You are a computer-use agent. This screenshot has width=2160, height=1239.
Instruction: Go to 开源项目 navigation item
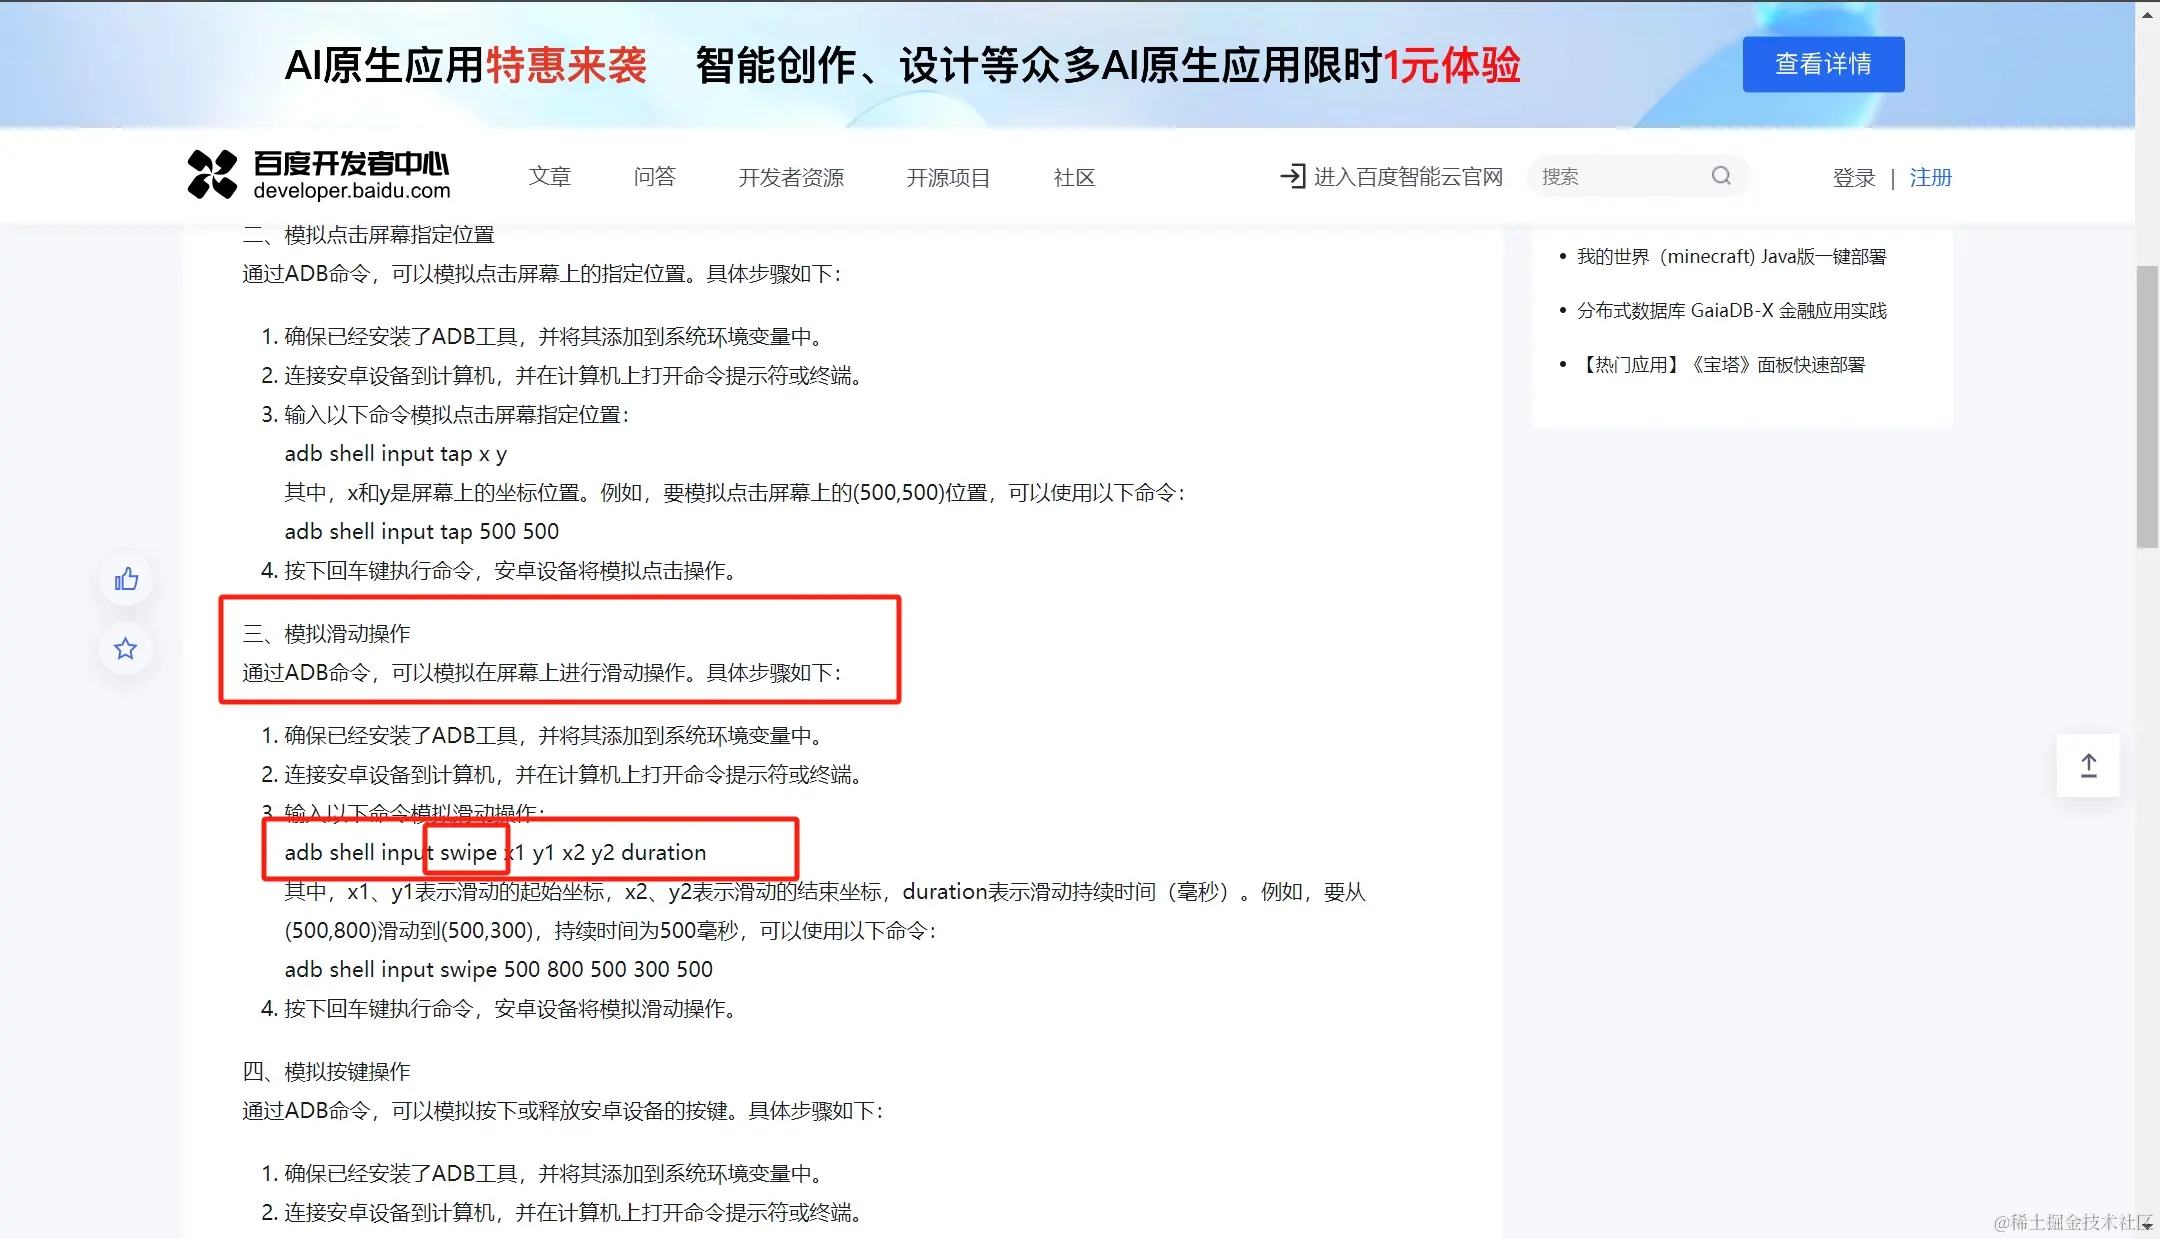948,177
